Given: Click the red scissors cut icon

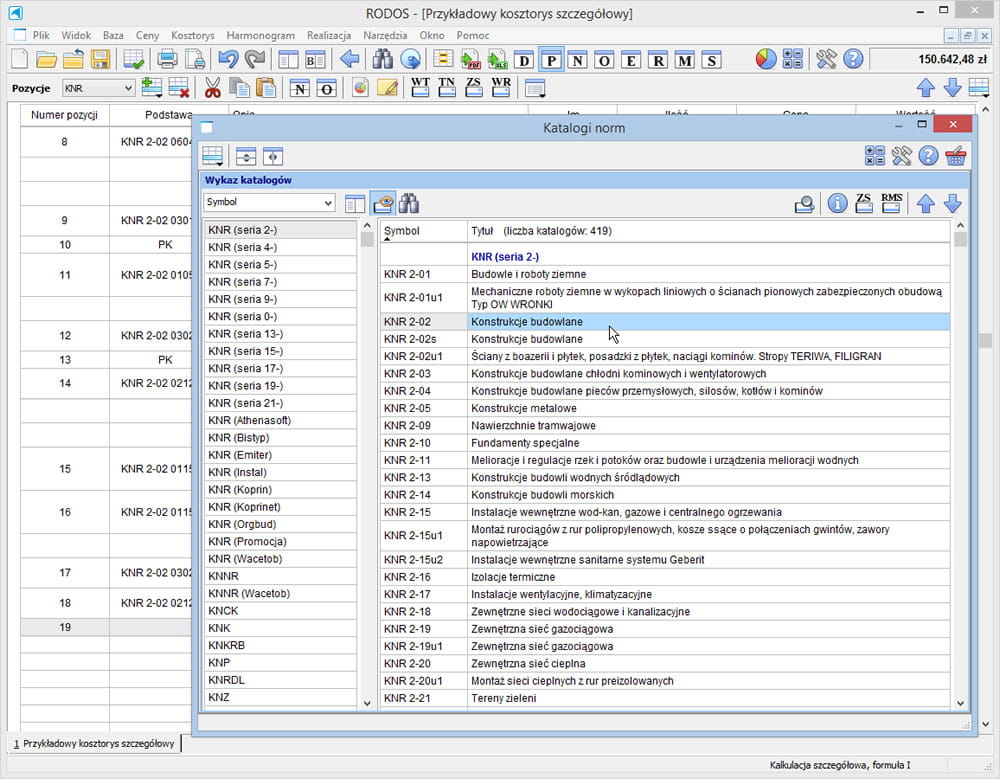Looking at the screenshot, I should [212, 88].
